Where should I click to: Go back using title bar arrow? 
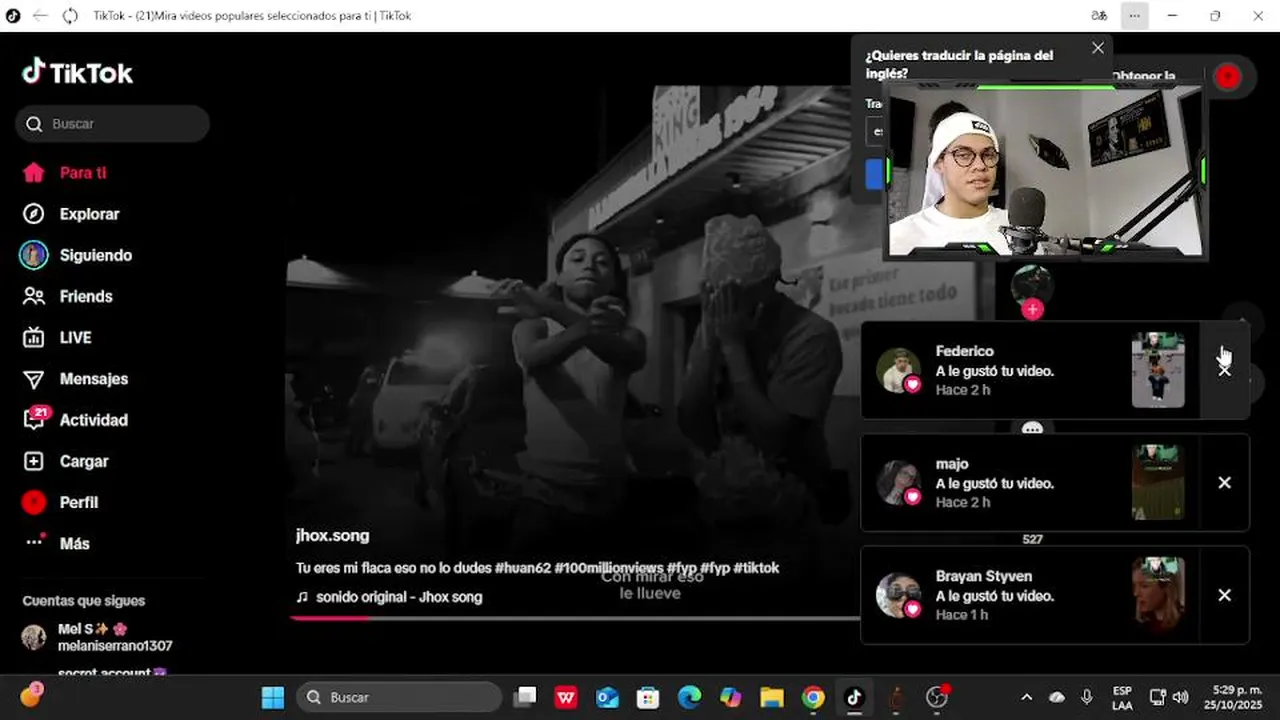coord(40,15)
